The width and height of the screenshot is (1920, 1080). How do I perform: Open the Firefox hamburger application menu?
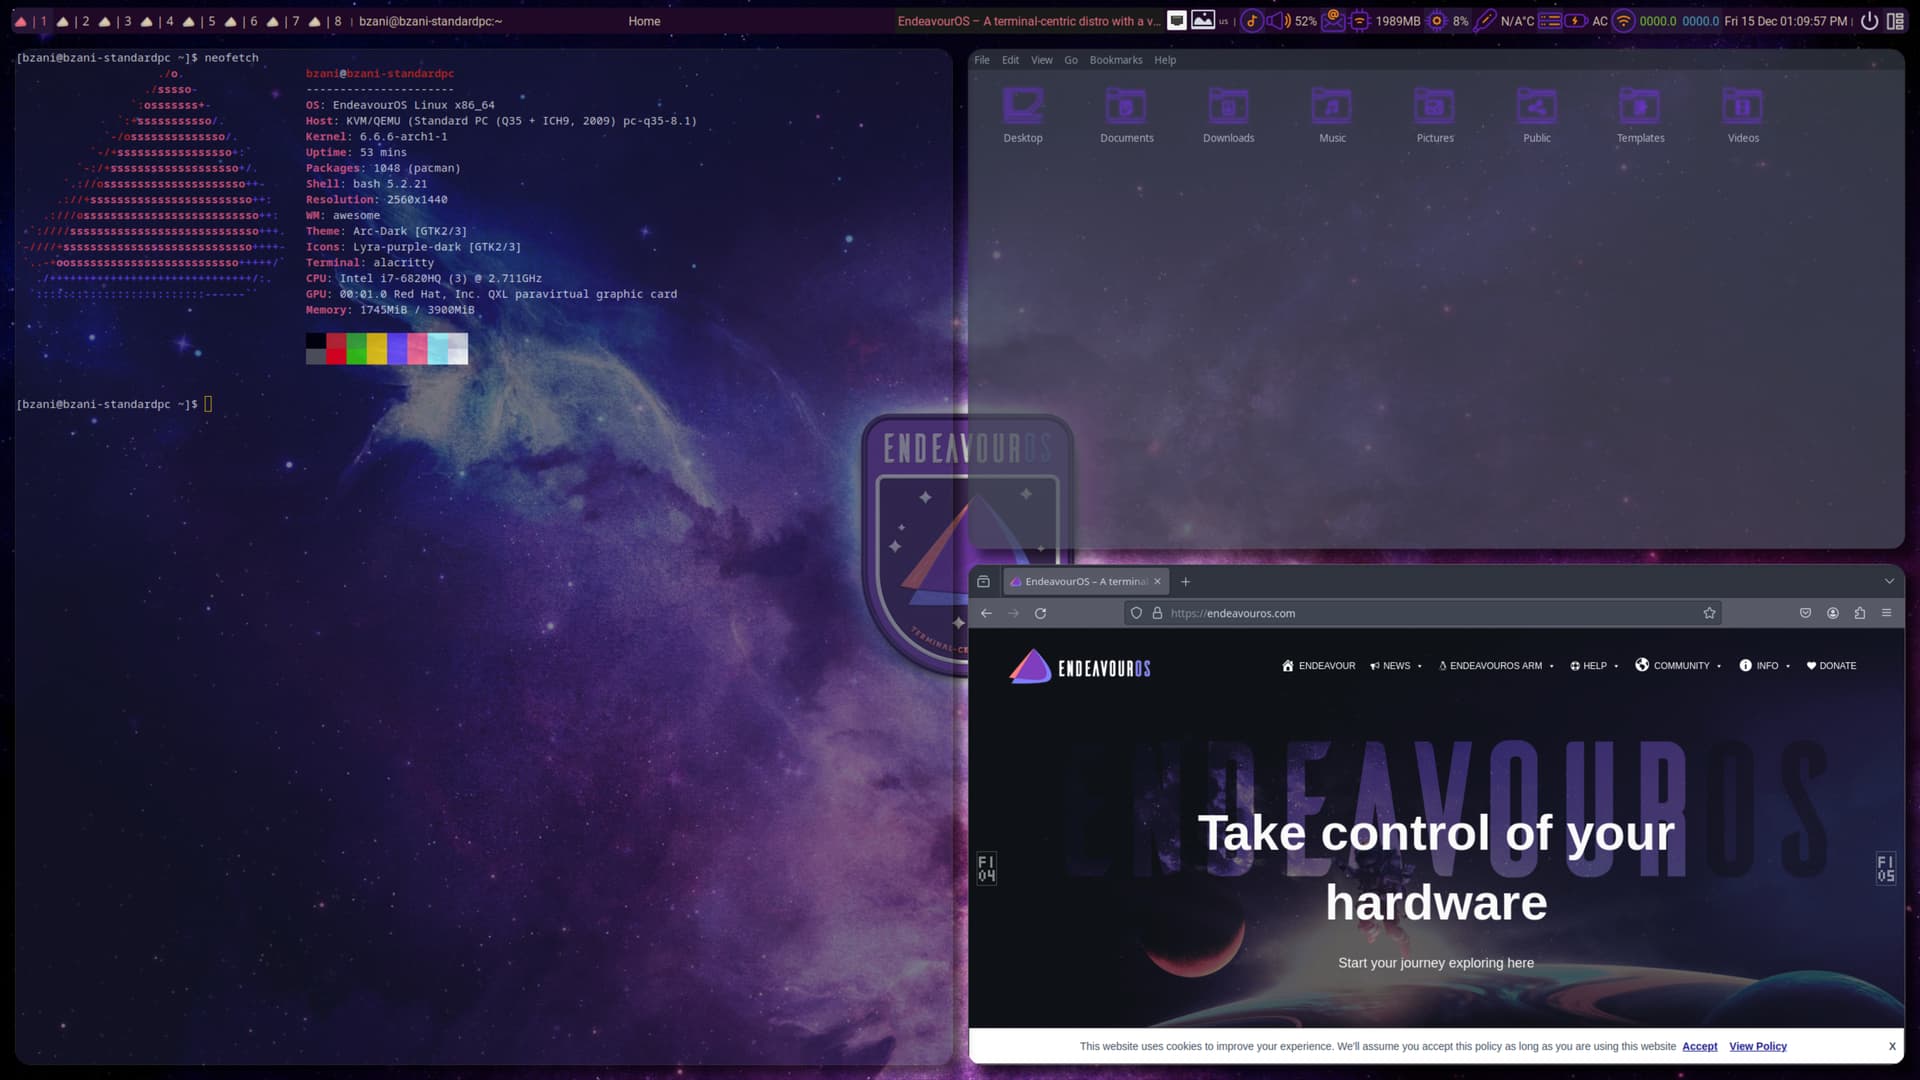point(1886,613)
